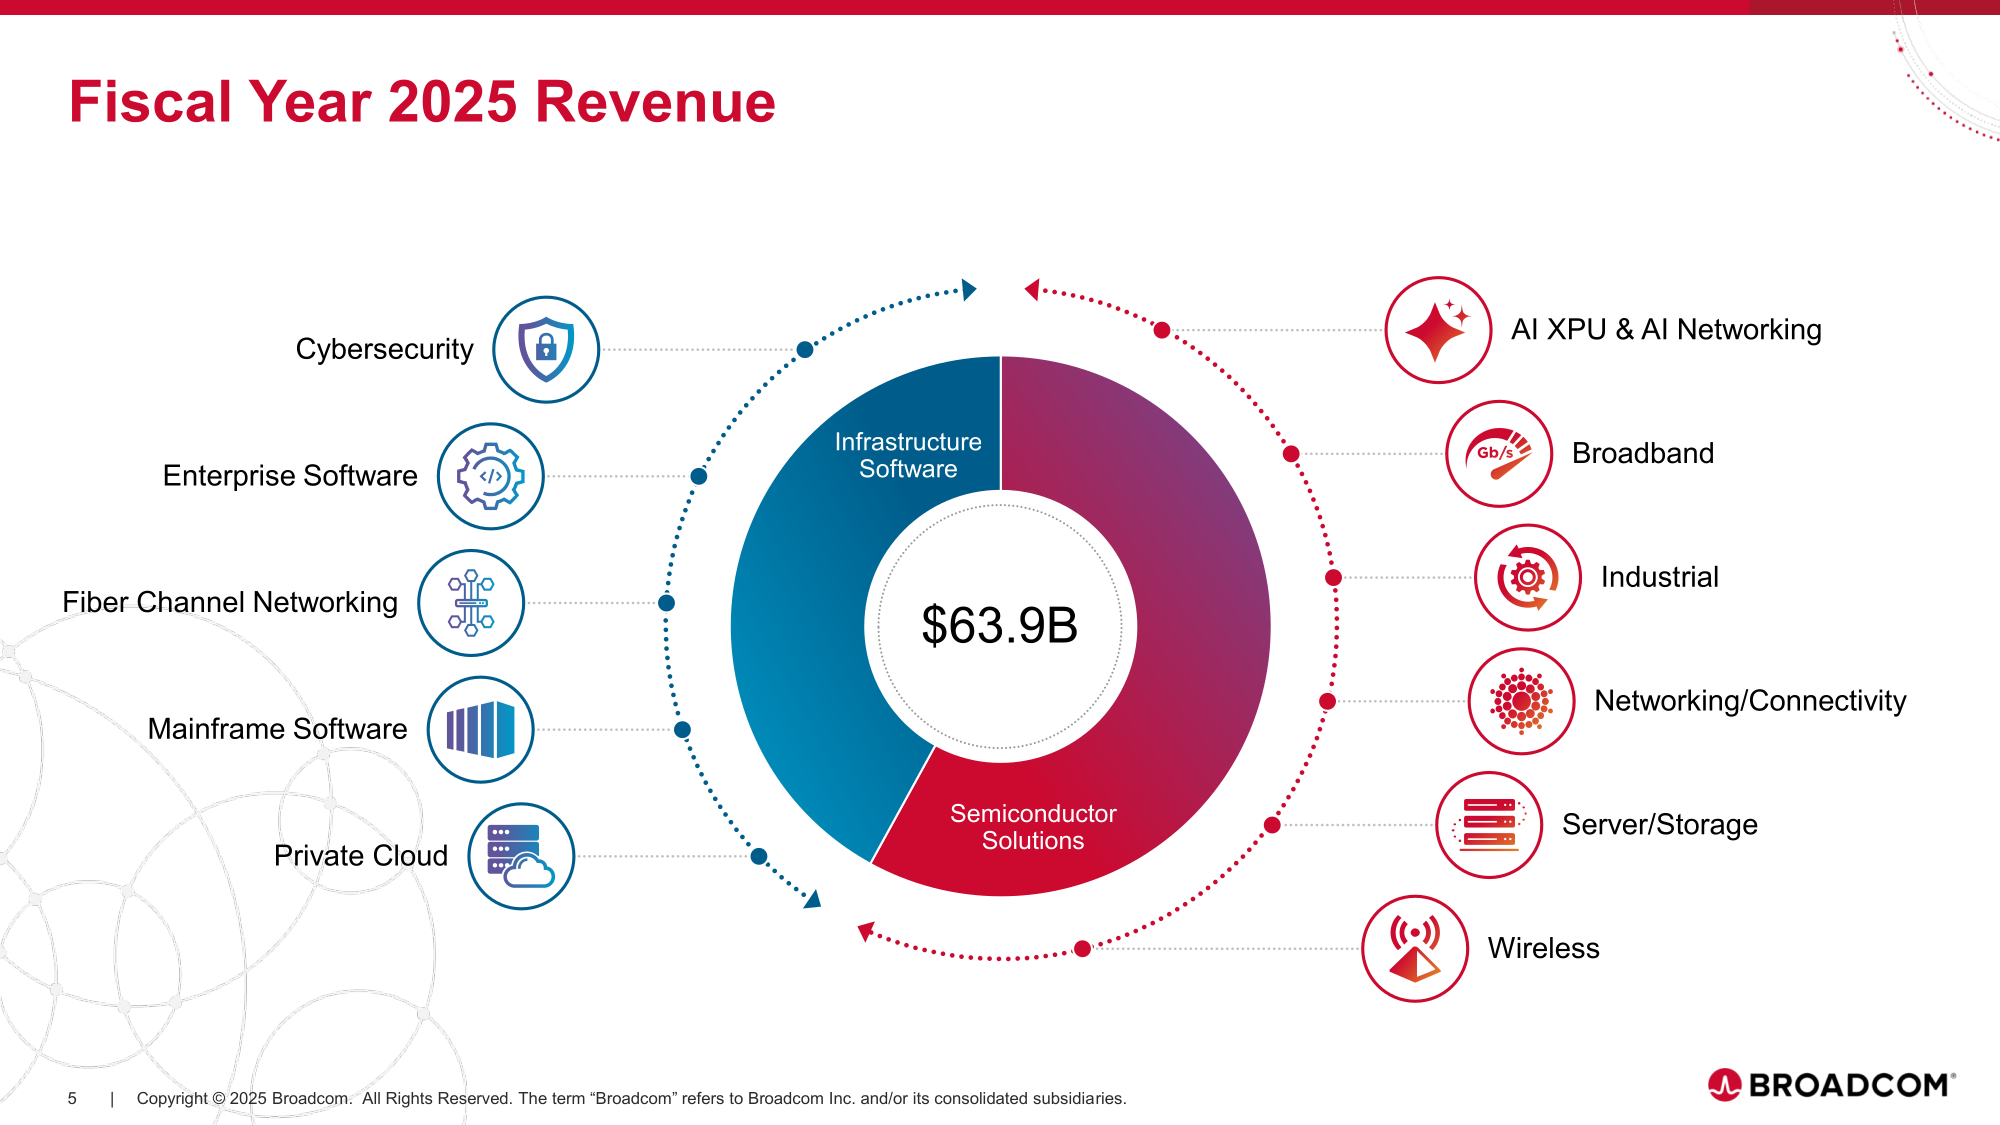Click the $63.9B center total value
2000x1125 pixels.
(x=999, y=626)
